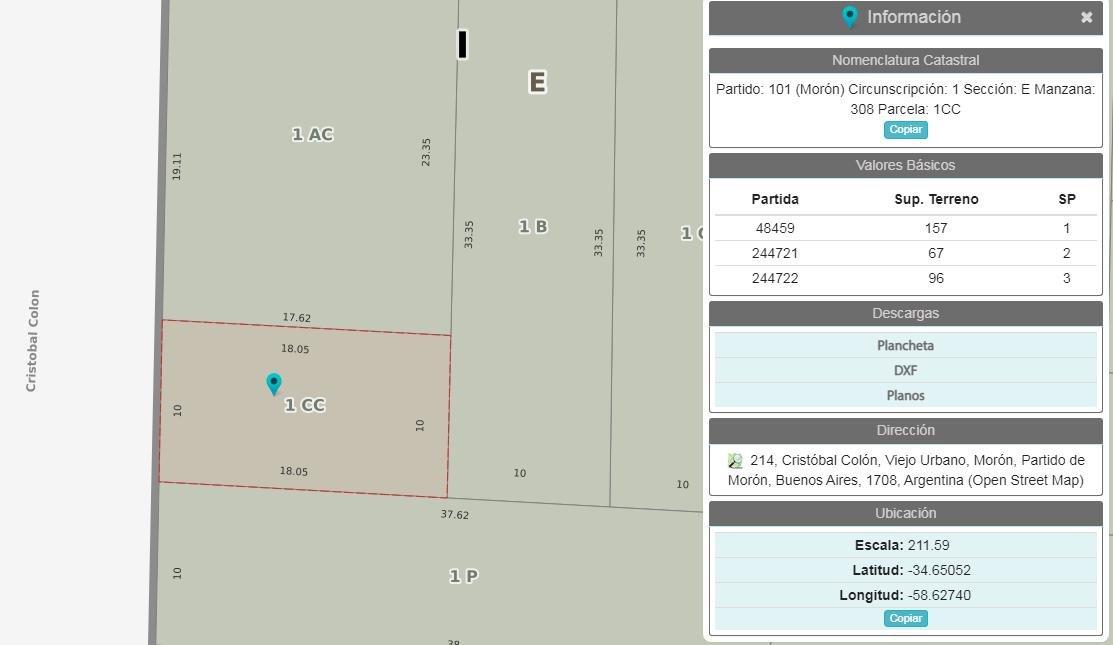Click the pin icon in Información header
1113x645 pixels.
pyautogui.click(x=850, y=17)
